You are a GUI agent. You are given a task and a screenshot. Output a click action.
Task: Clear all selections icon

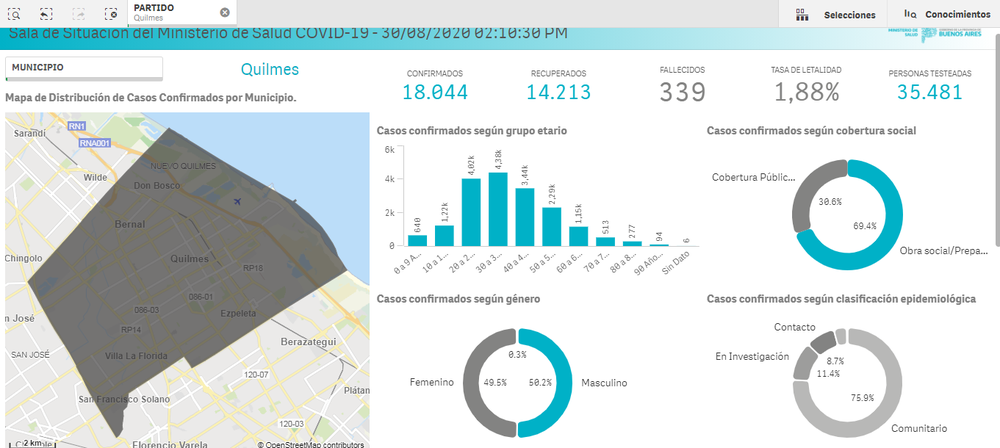pos(111,14)
